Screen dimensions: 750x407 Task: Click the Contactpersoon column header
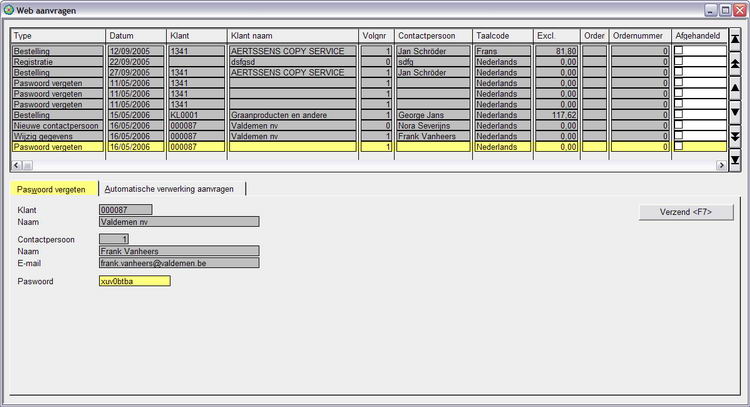433,35
